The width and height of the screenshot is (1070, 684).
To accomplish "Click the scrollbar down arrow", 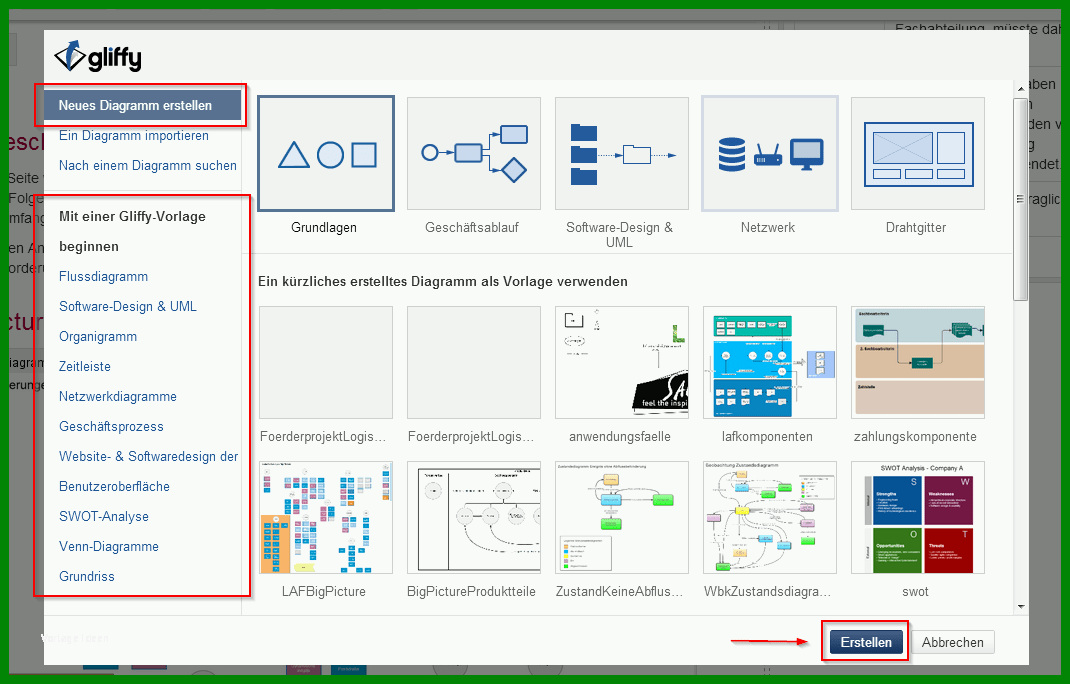I will point(1021,606).
